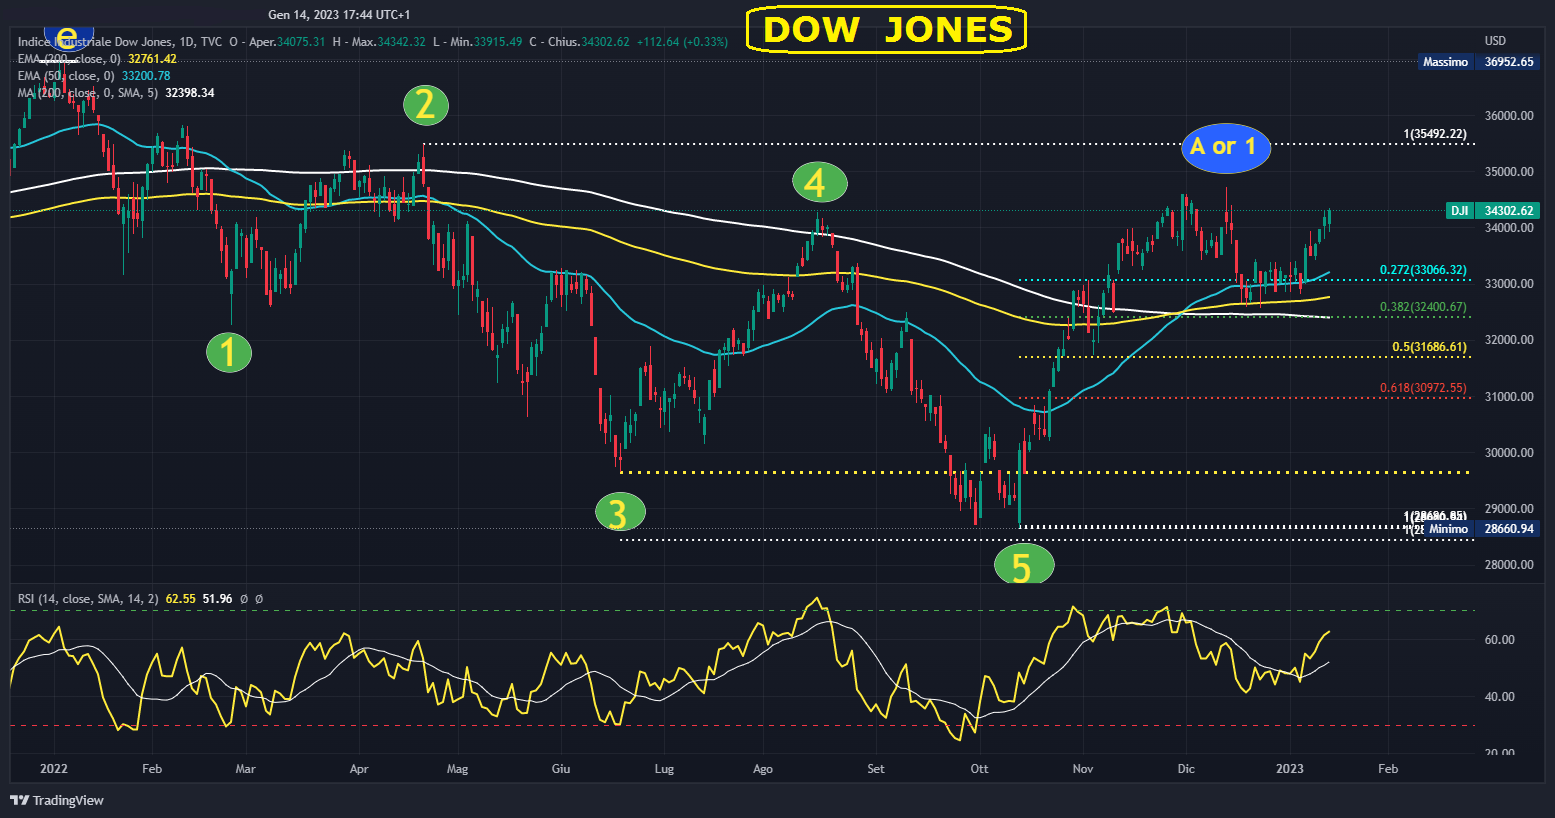The width and height of the screenshot is (1555, 818).
Task: Click the 31000.00 price axis tick
Action: pos(1509,397)
